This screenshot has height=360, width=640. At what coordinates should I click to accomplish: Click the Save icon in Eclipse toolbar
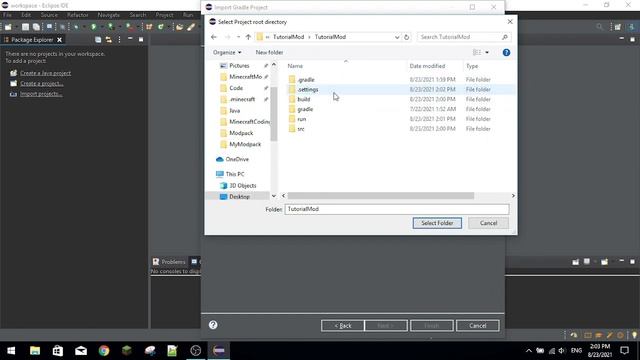pos(25,27)
